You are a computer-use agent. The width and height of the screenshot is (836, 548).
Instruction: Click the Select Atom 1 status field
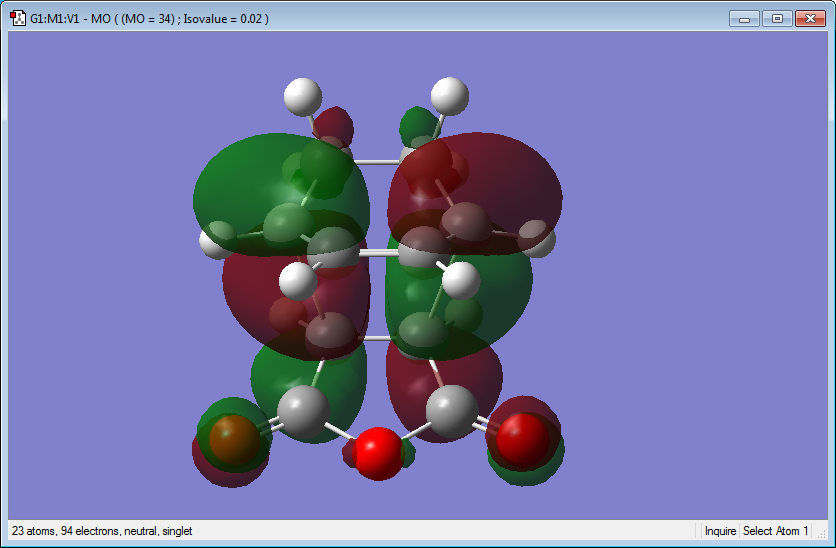pyautogui.click(x=775, y=531)
